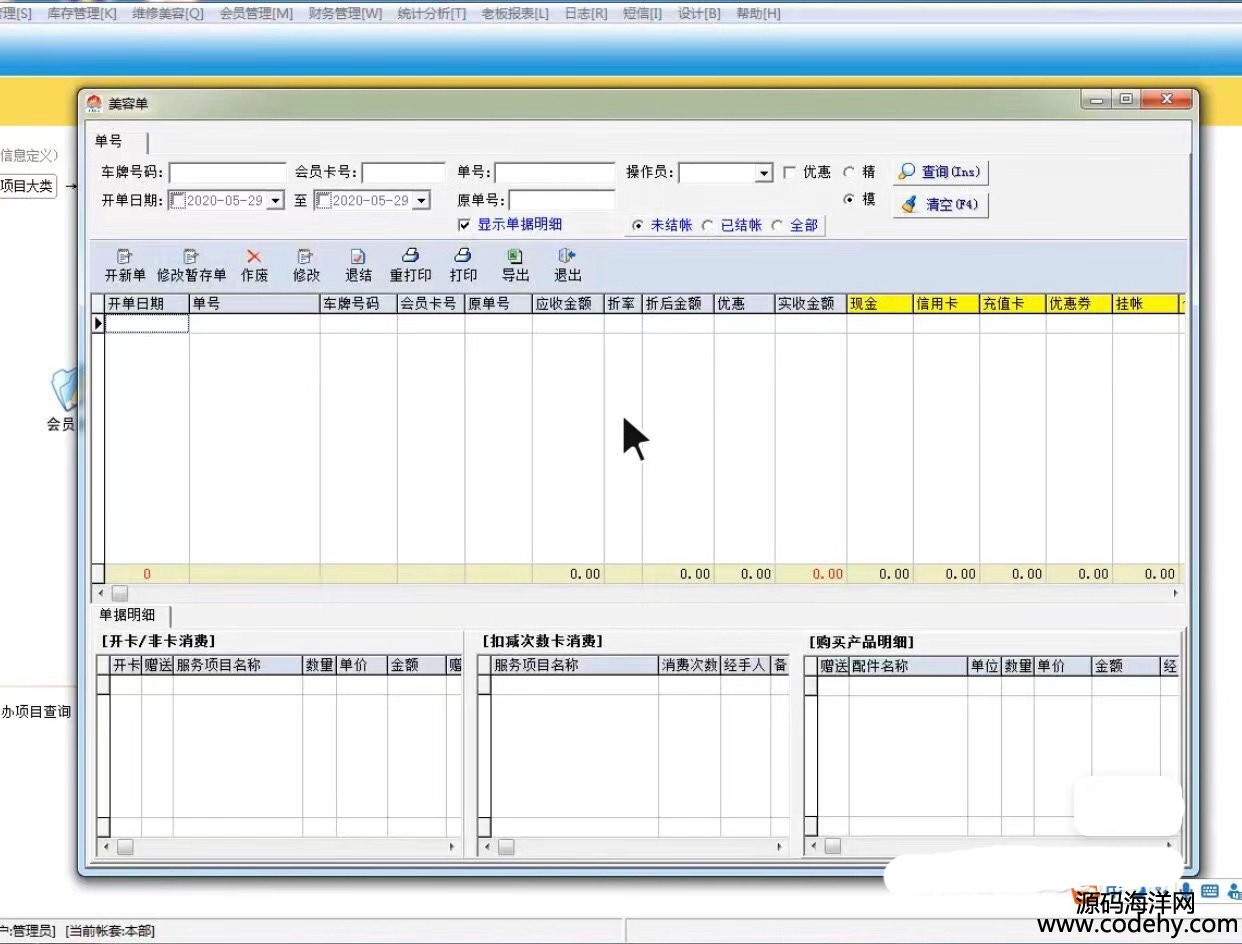
Task: Click the 开单日期 column header
Action: point(147,304)
